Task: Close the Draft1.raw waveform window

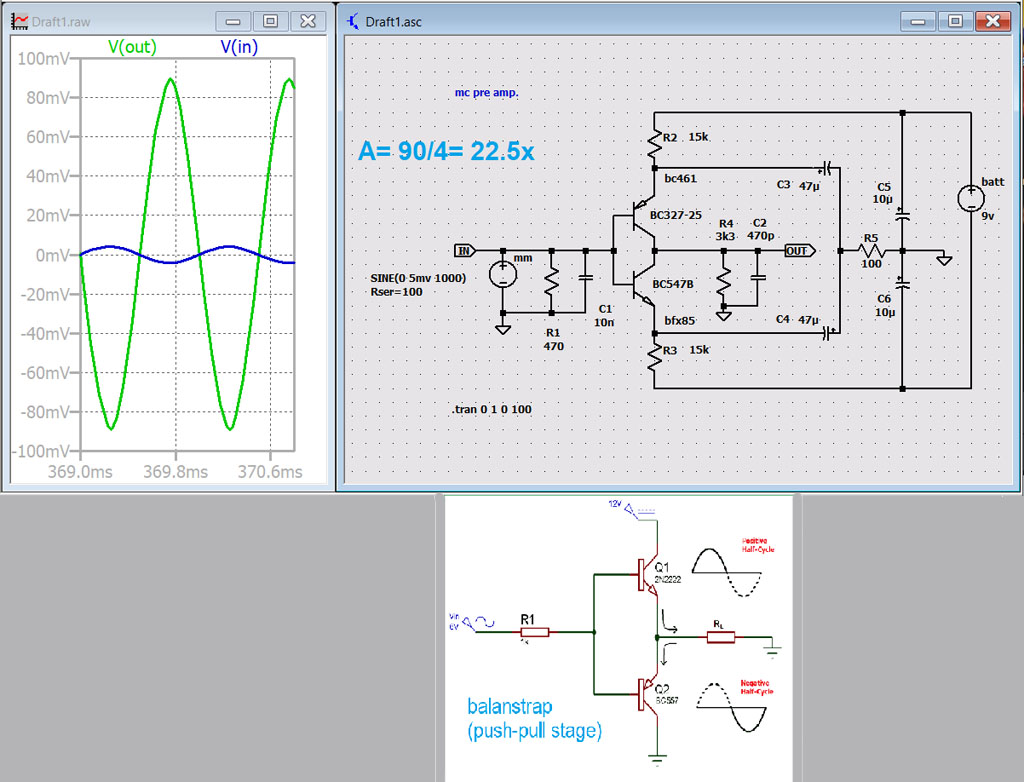Action: point(308,21)
